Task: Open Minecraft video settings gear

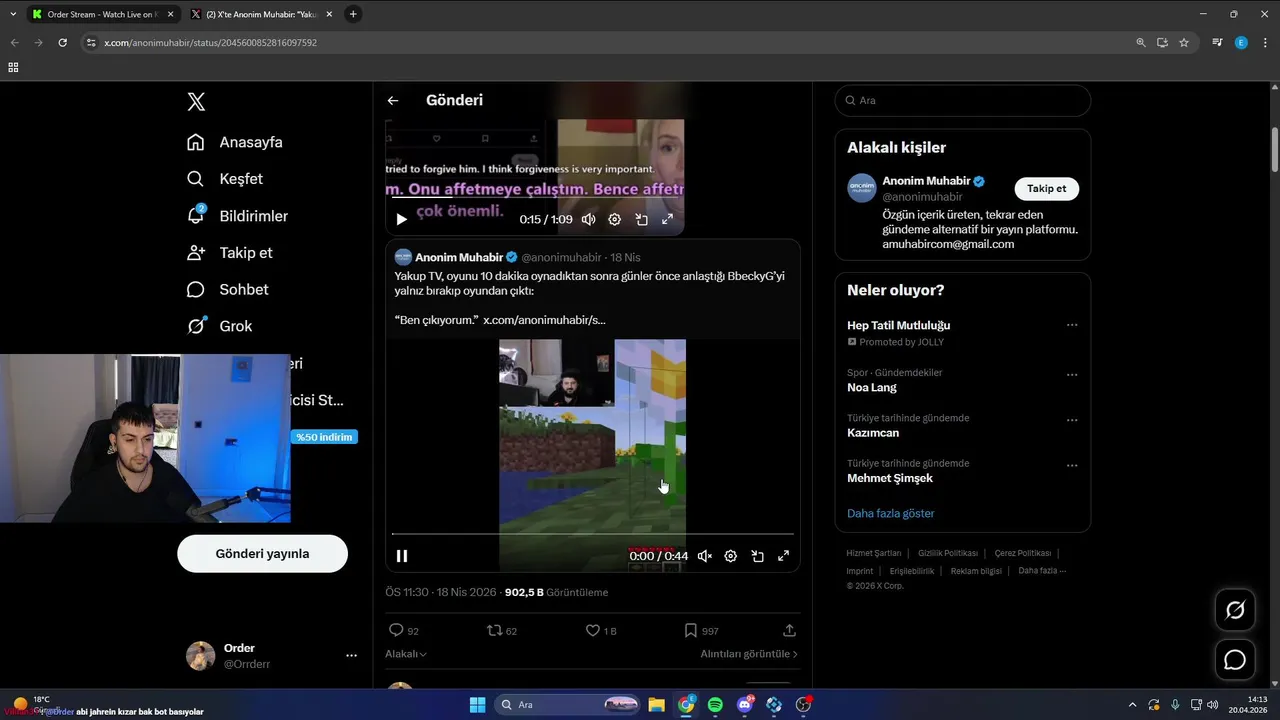Action: click(731, 556)
